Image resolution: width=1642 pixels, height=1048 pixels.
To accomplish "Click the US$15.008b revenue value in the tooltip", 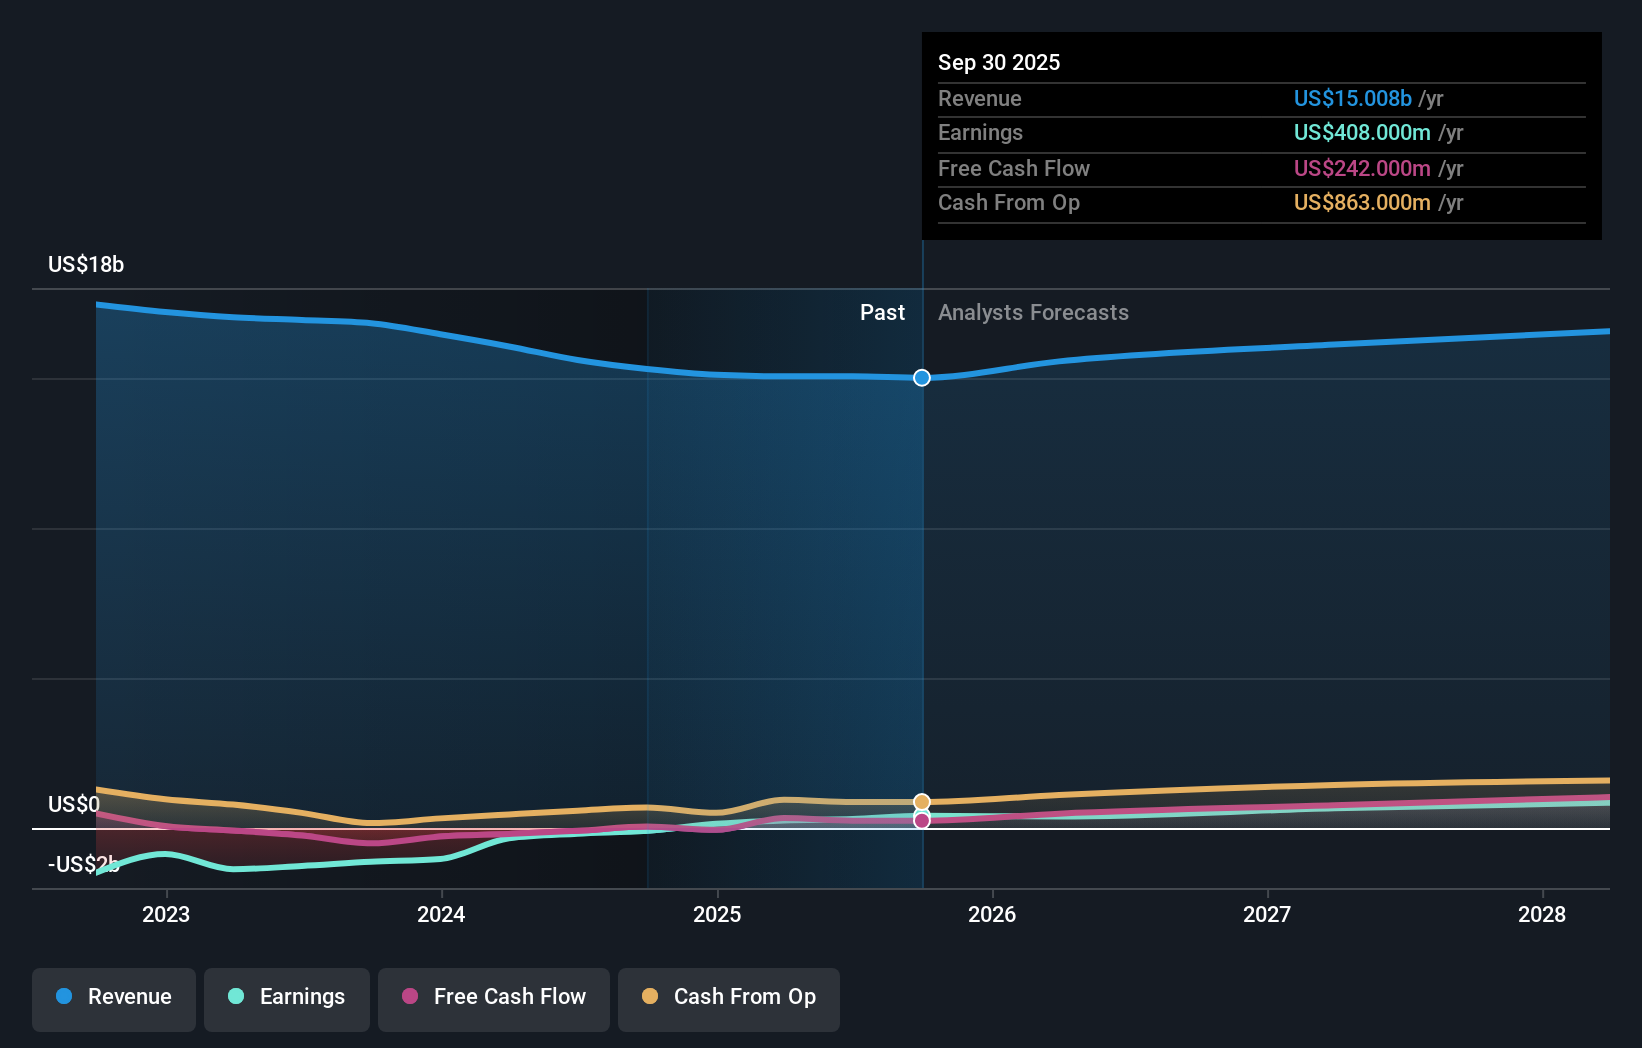I will point(1353,98).
